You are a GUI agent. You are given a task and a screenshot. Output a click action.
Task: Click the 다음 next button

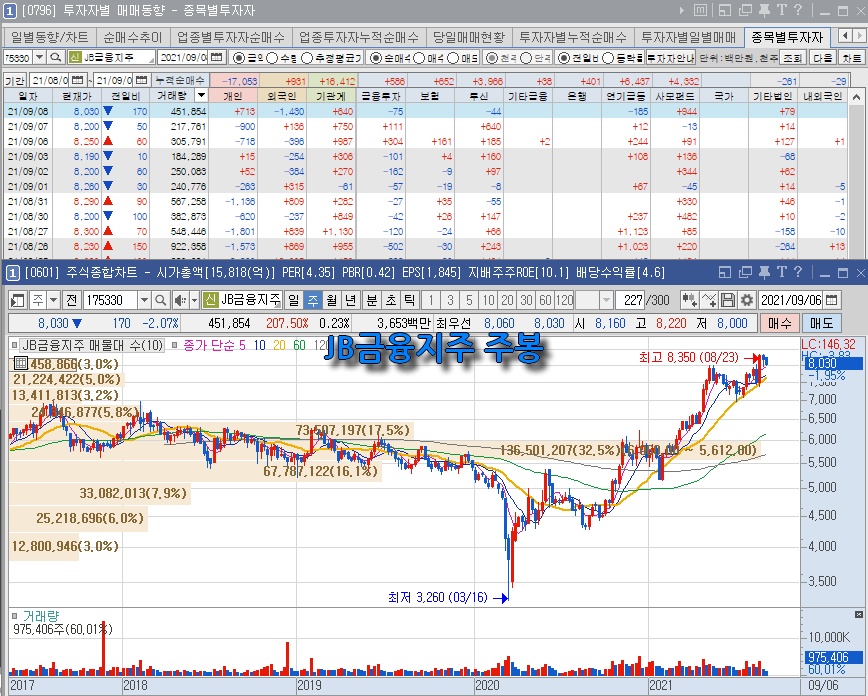click(823, 58)
